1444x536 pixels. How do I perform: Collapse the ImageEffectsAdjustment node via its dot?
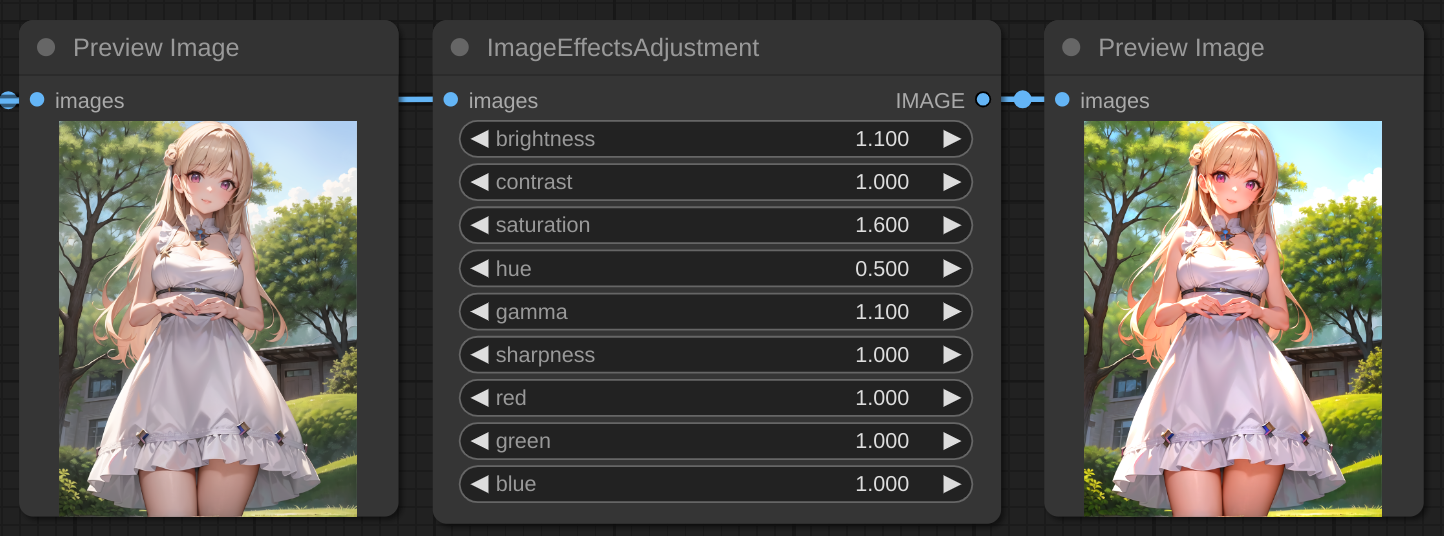(460, 48)
